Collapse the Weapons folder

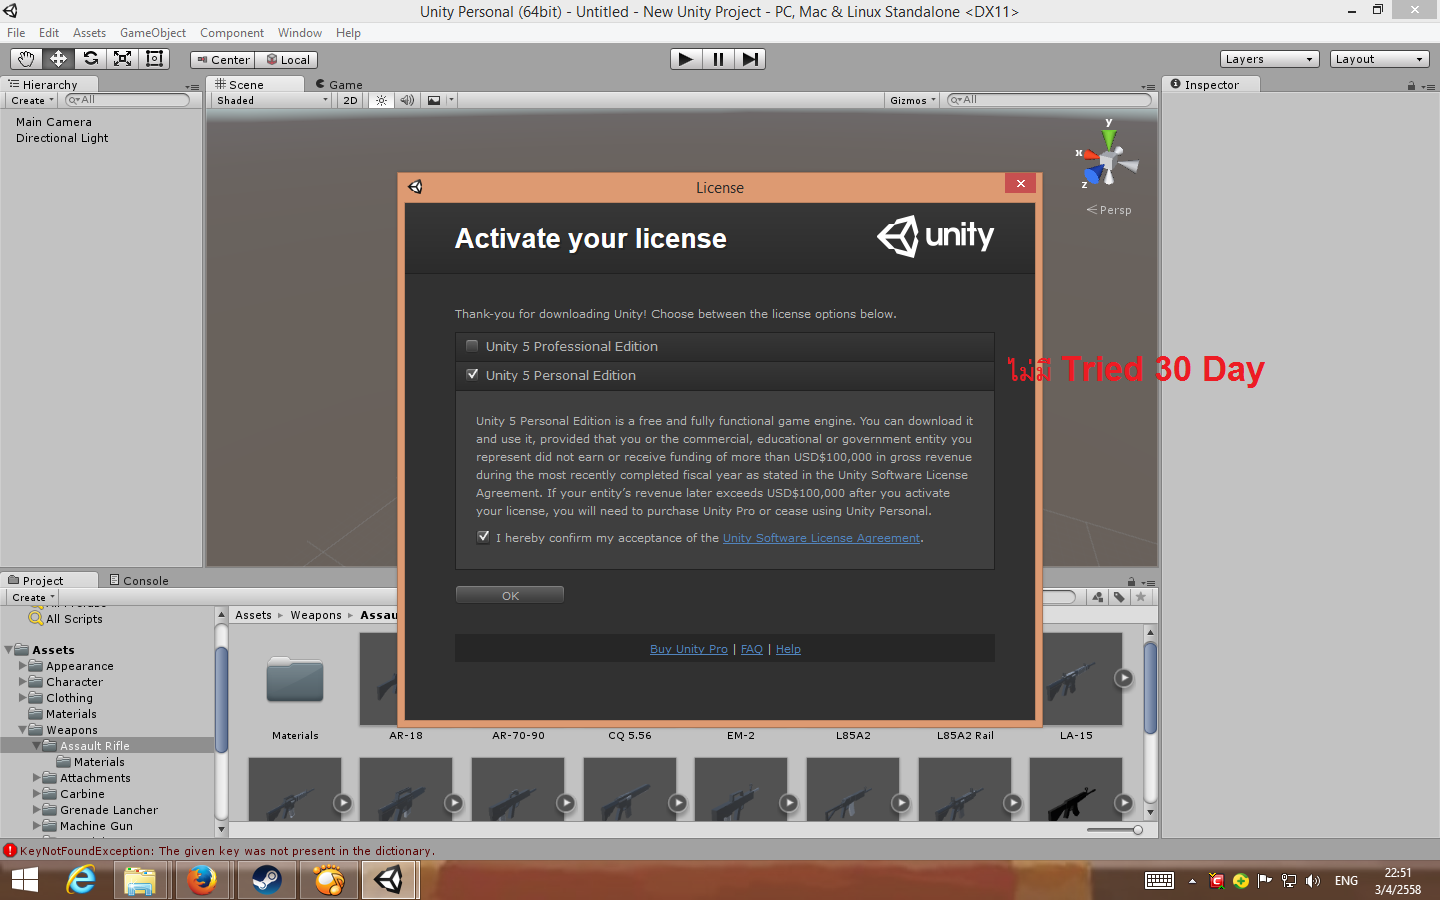(23, 730)
